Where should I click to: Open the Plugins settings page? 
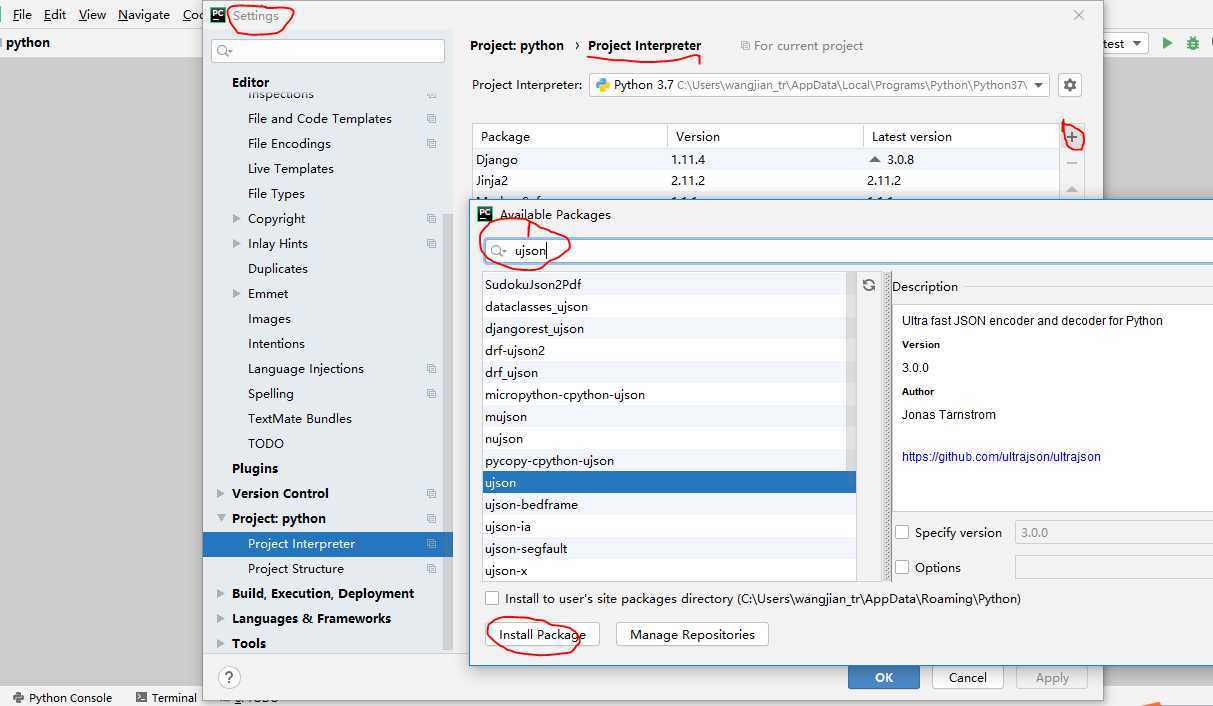coord(255,469)
